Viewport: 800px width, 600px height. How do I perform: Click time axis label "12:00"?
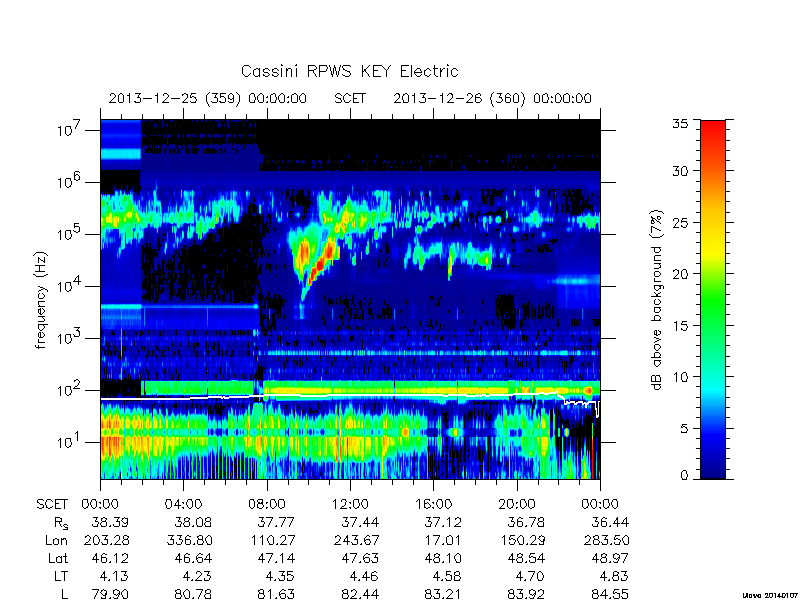pyautogui.click(x=350, y=504)
